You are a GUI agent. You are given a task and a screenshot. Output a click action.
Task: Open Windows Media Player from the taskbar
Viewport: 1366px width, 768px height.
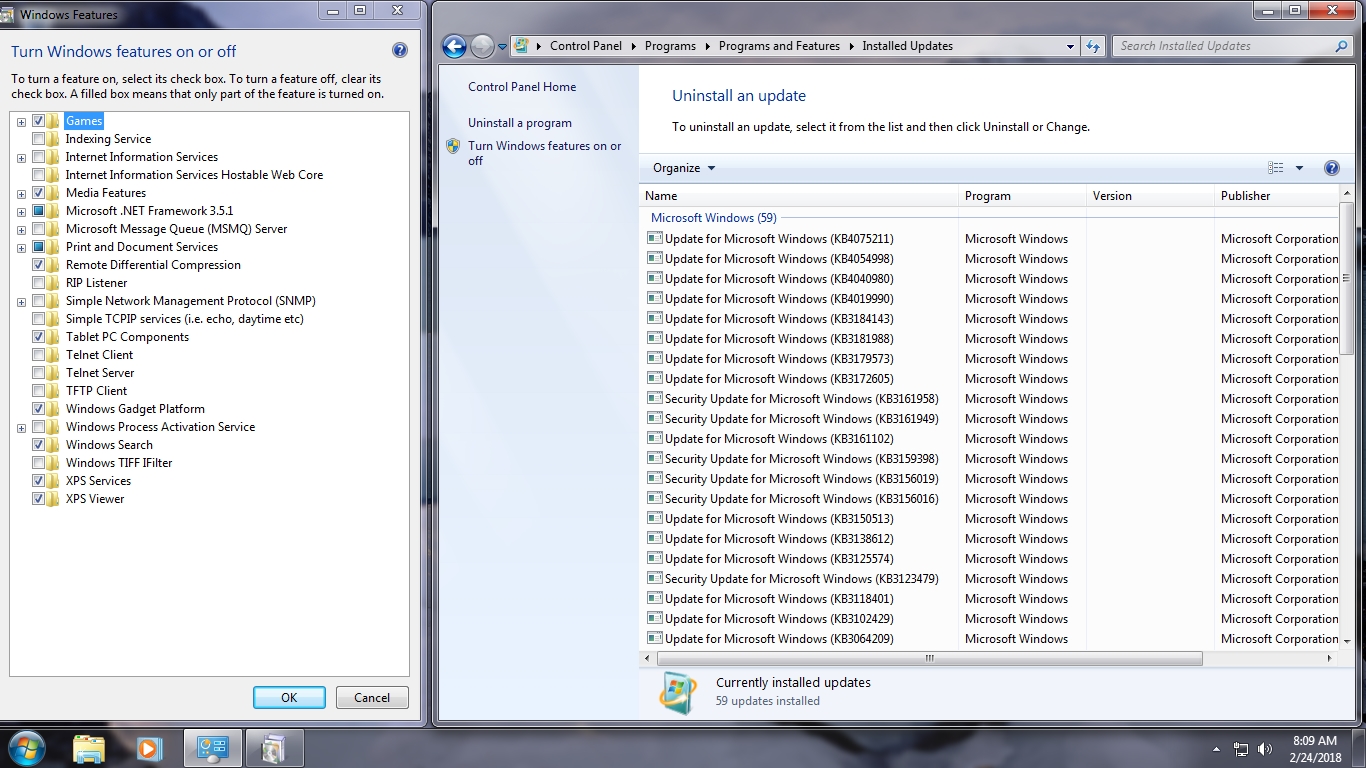pyautogui.click(x=149, y=748)
